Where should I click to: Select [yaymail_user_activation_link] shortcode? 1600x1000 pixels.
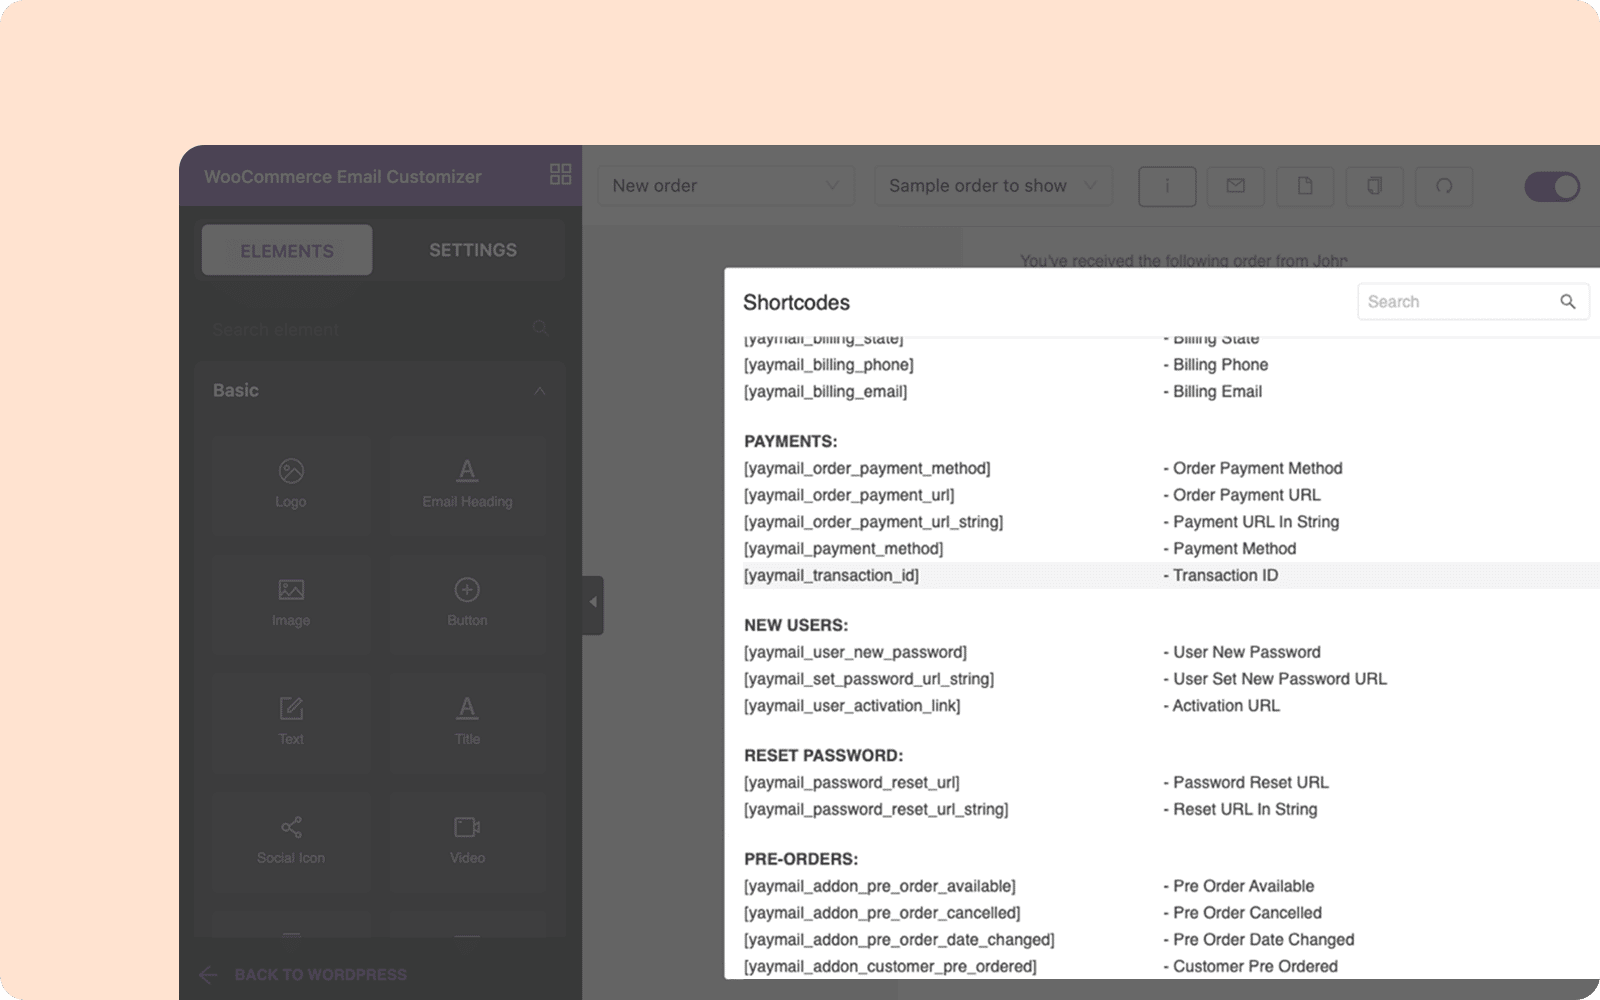pyautogui.click(x=852, y=706)
